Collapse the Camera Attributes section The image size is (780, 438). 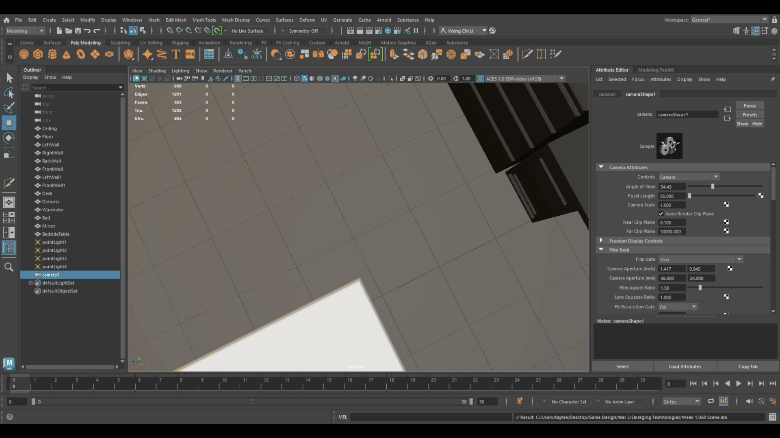(x=601, y=167)
